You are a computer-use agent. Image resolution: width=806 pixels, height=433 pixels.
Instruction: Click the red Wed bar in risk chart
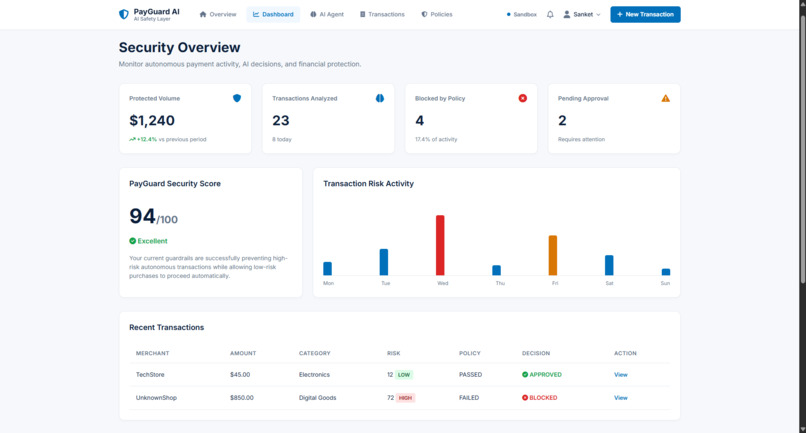(x=440, y=245)
